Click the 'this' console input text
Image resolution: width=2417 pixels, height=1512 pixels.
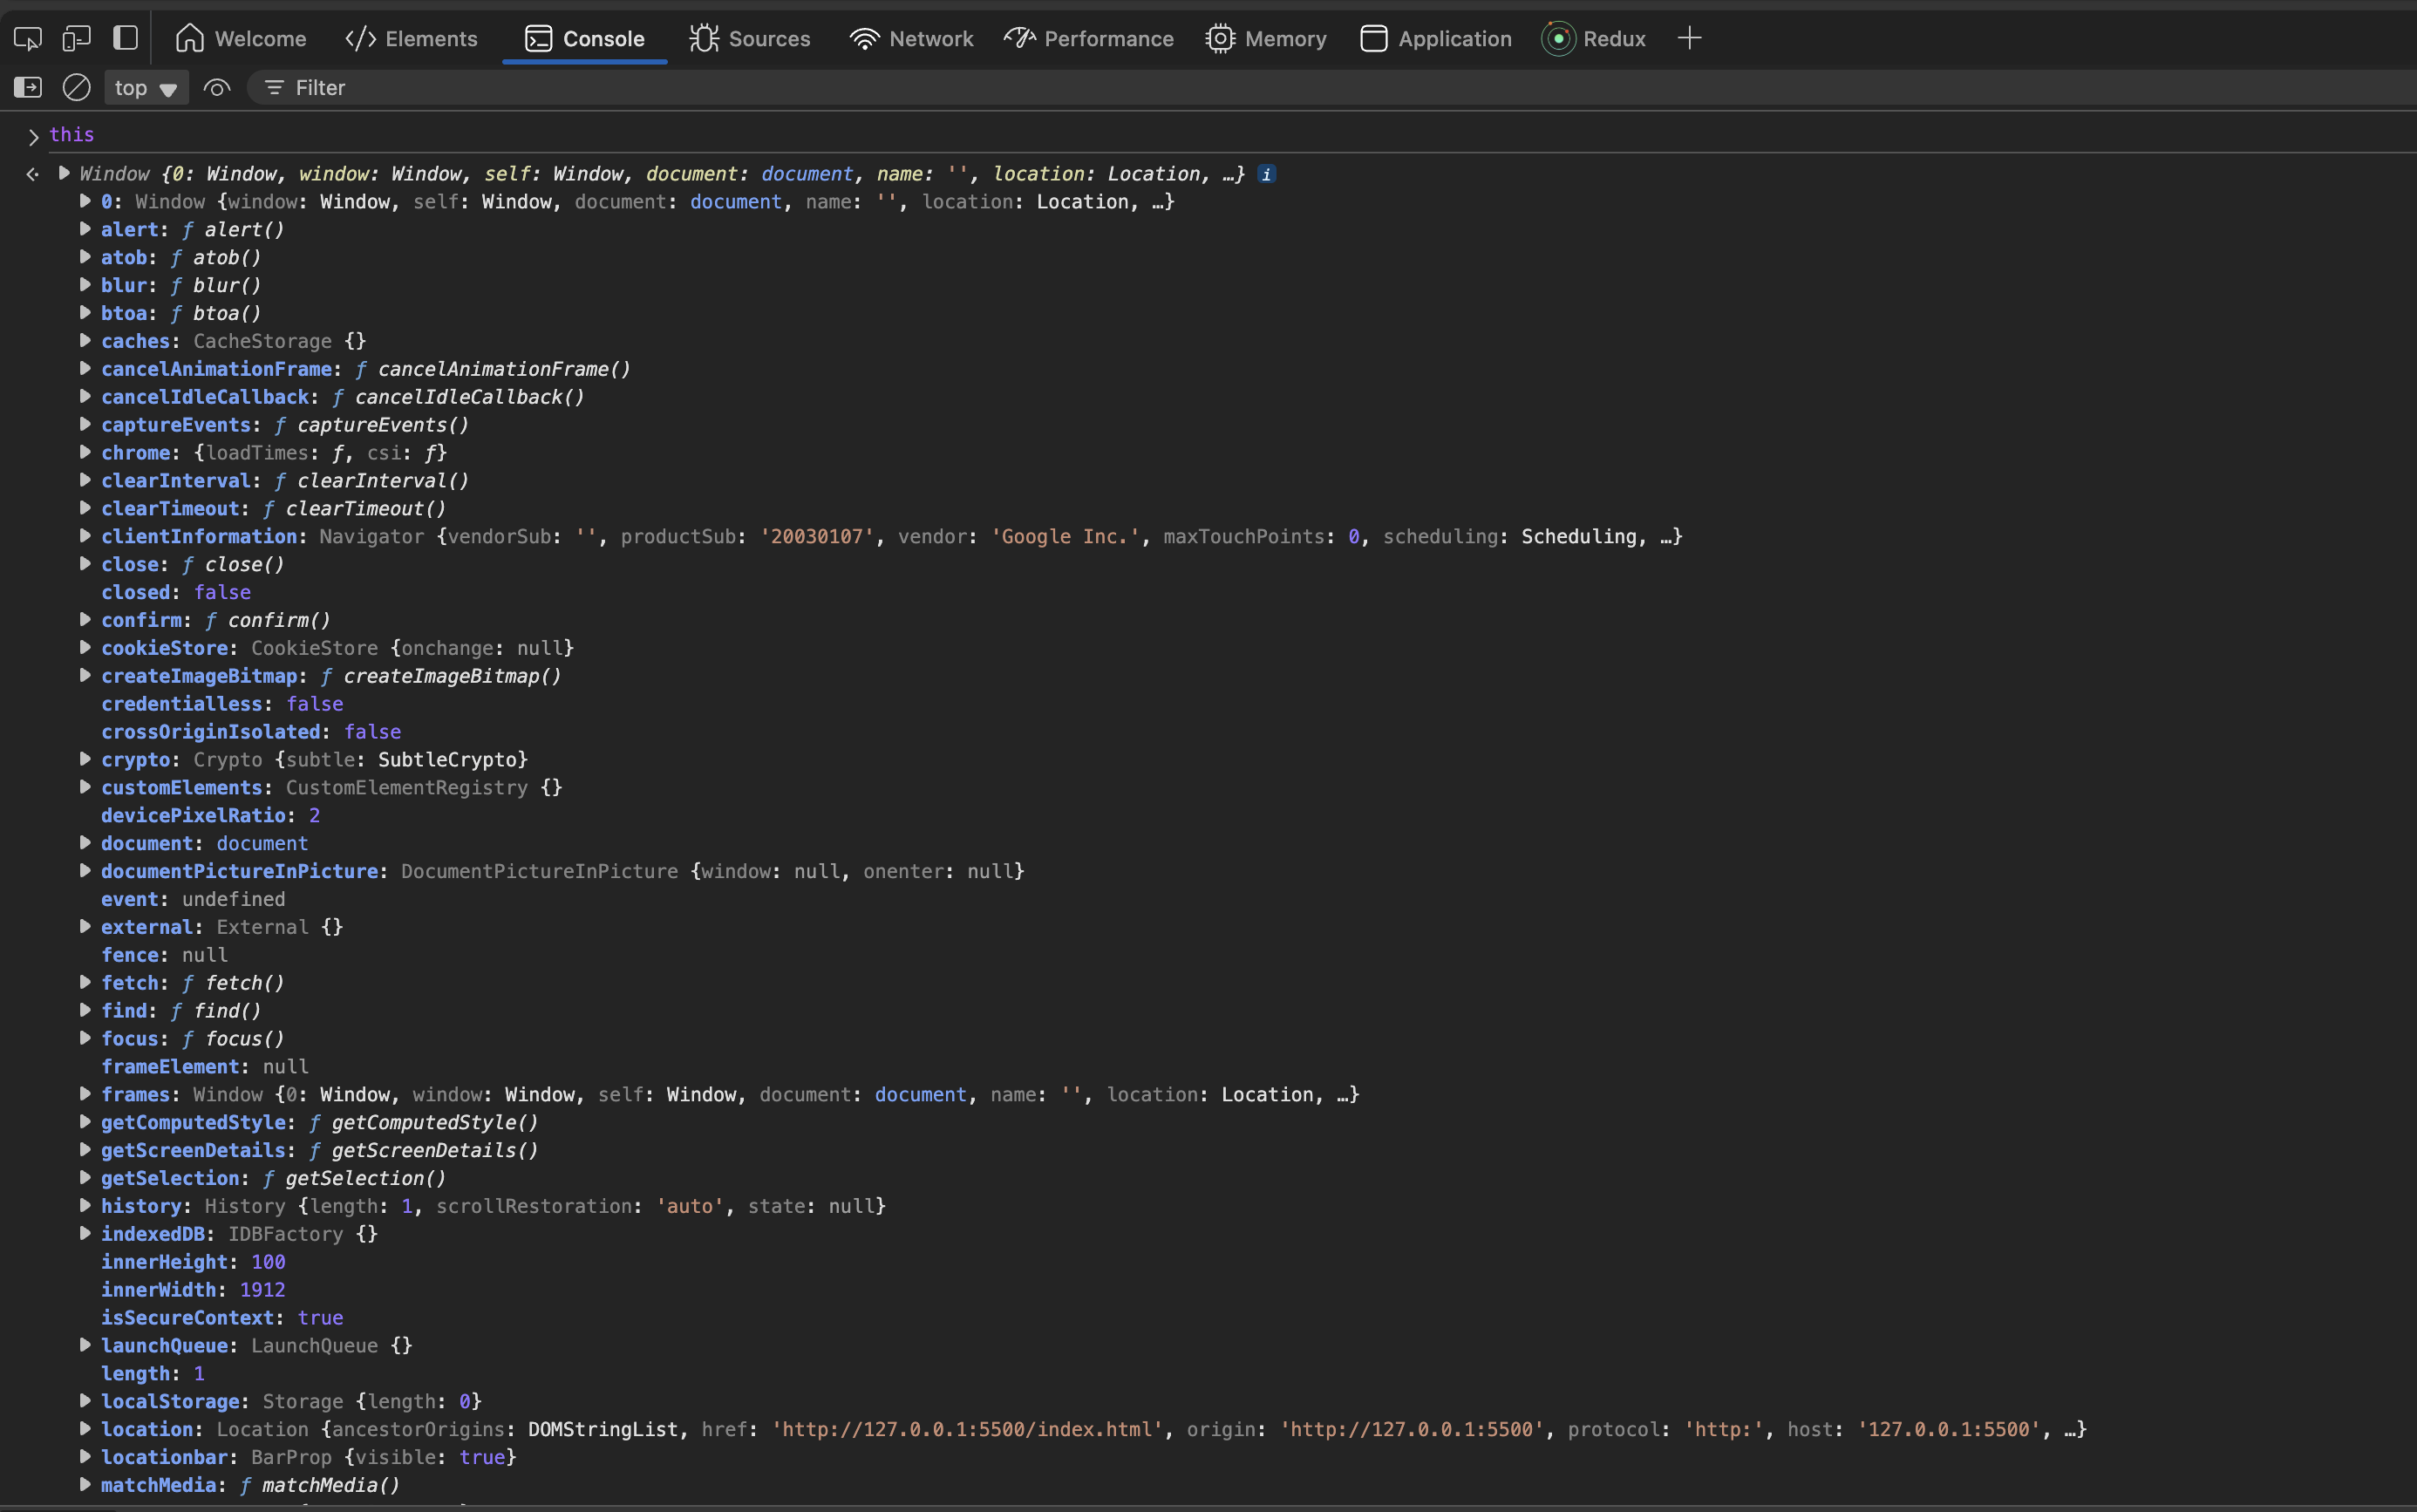point(72,135)
